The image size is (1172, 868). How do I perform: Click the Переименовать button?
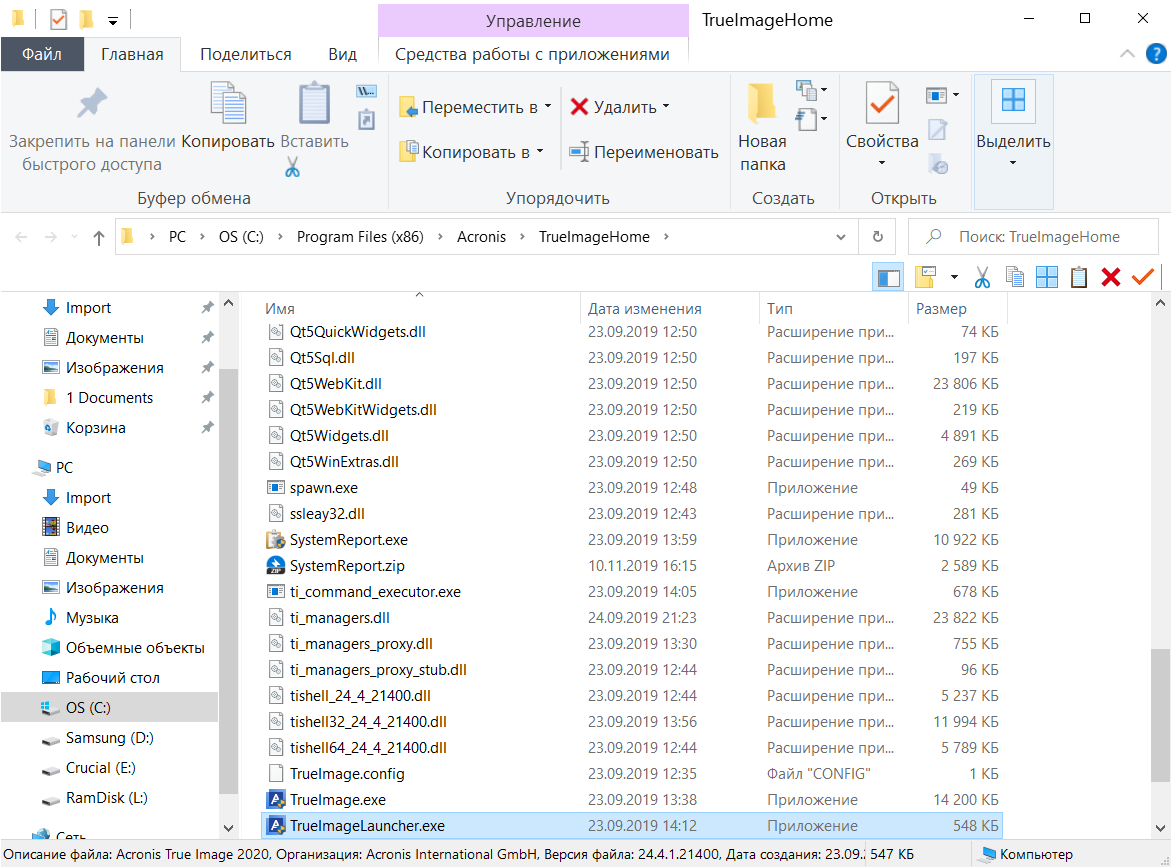point(644,152)
